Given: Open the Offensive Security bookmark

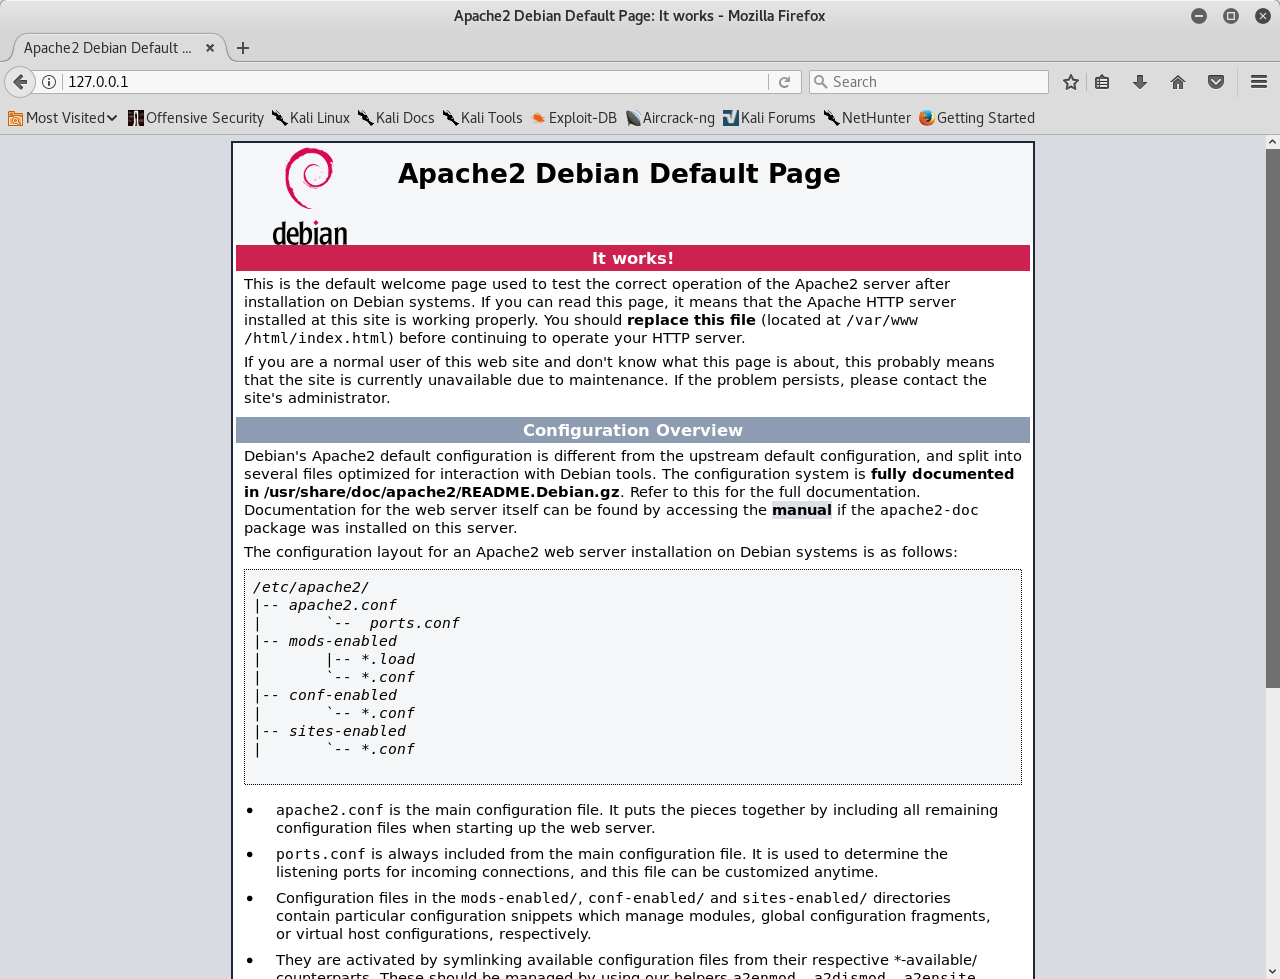Looking at the screenshot, I should pyautogui.click(x=196, y=118).
